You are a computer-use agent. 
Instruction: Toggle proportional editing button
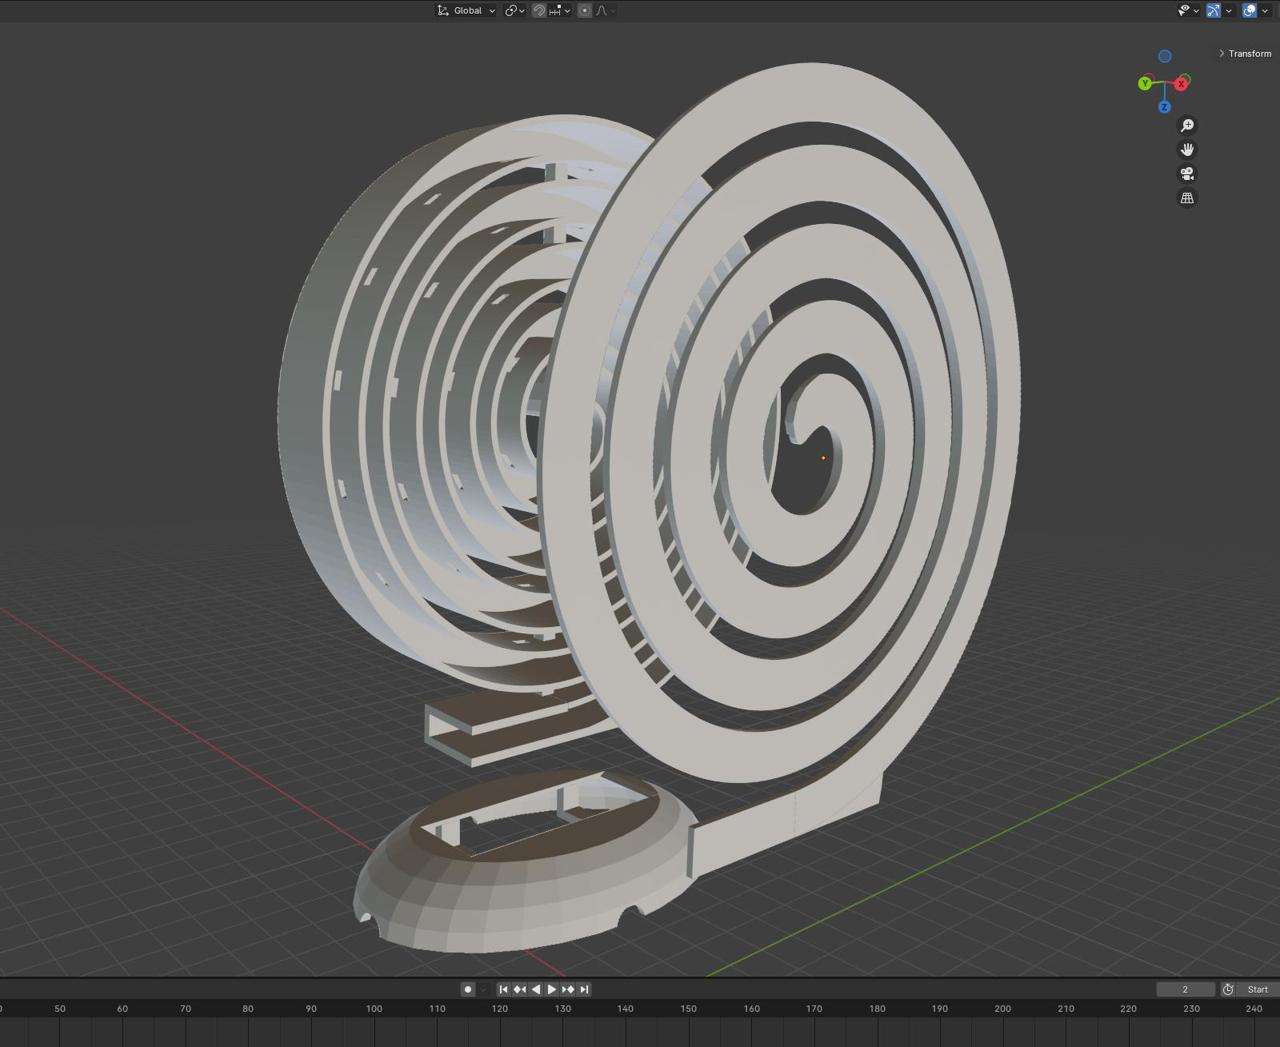585,10
